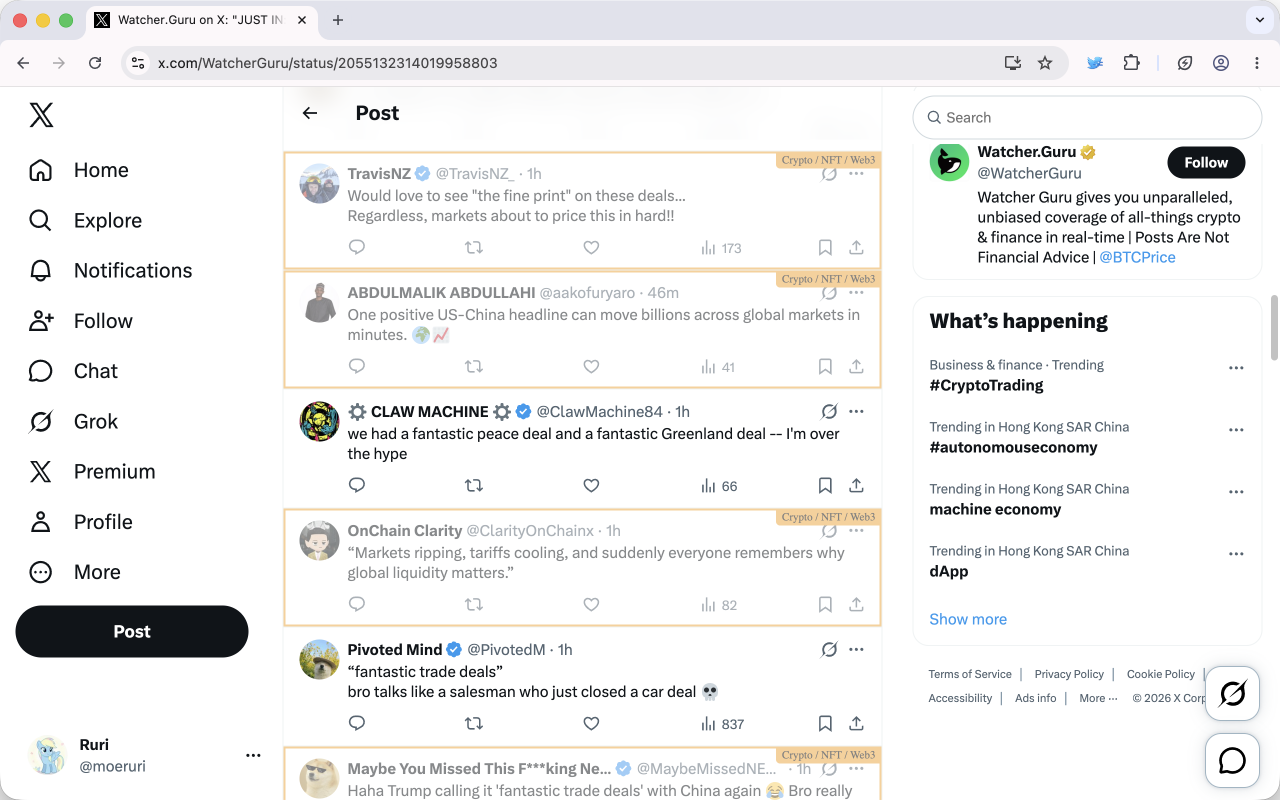
Task: Open more options on TravisNZ's post
Action: (856, 174)
